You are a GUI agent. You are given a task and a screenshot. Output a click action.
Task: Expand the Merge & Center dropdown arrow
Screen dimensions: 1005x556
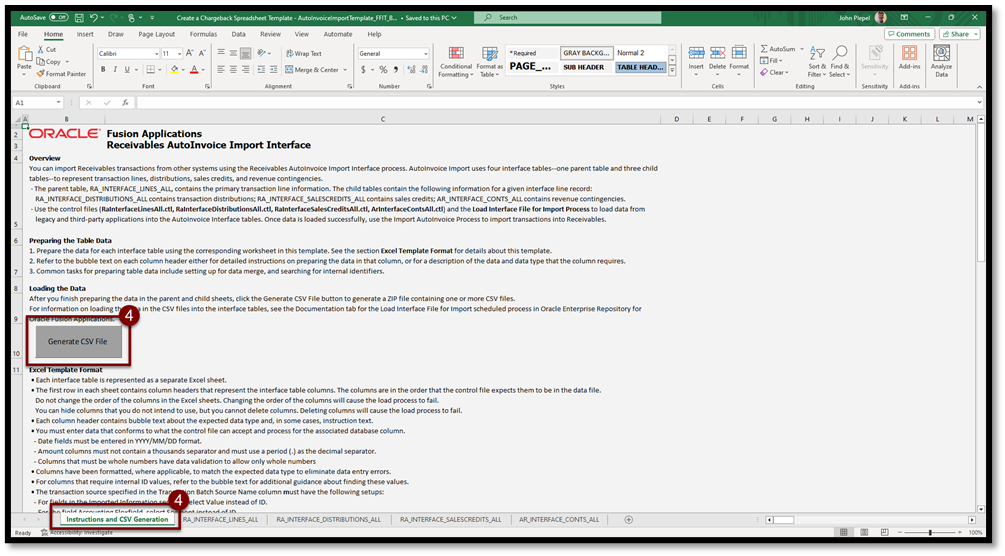(345, 70)
